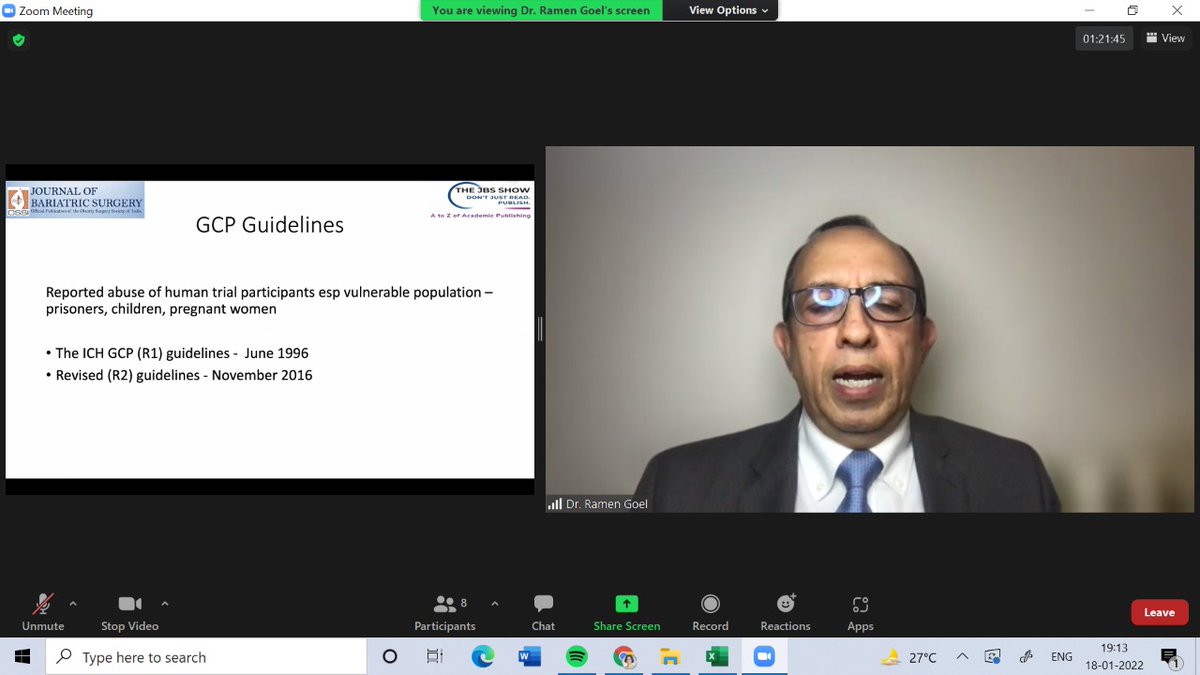Click the Zoom icon on taskbar
Image resolution: width=1200 pixels, height=675 pixels.
click(764, 657)
